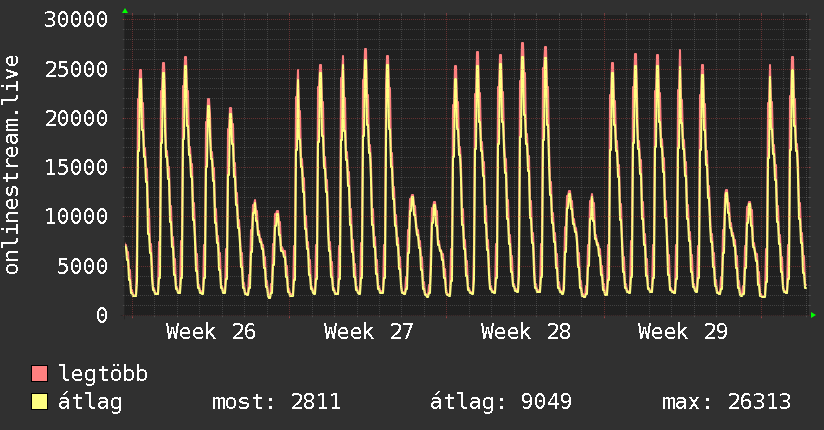824x430 pixels.
Task: Click the 5000 y-axis value
Action: [x=83, y=265]
